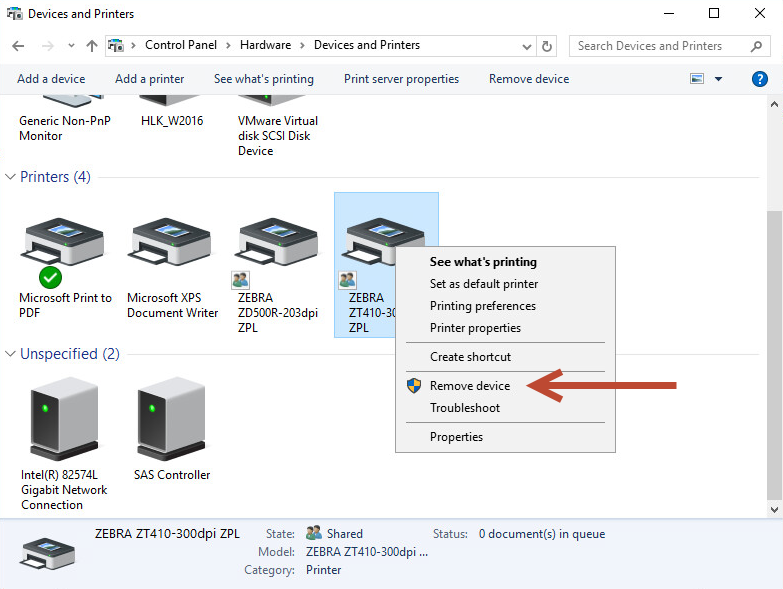Collapse the Unspecified (2) group
The height and width of the screenshot is (589, 783).
coord(10,354)
